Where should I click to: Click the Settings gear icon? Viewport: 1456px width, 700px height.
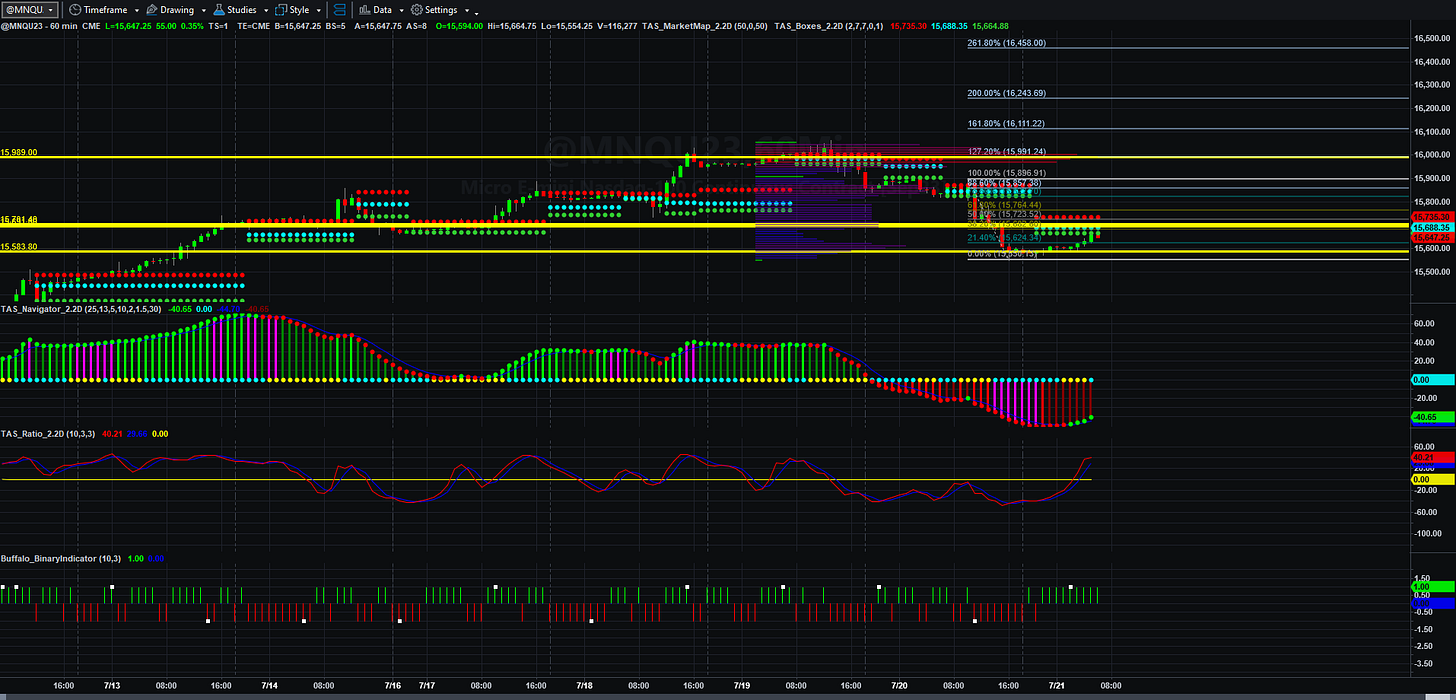coord(417,10)
